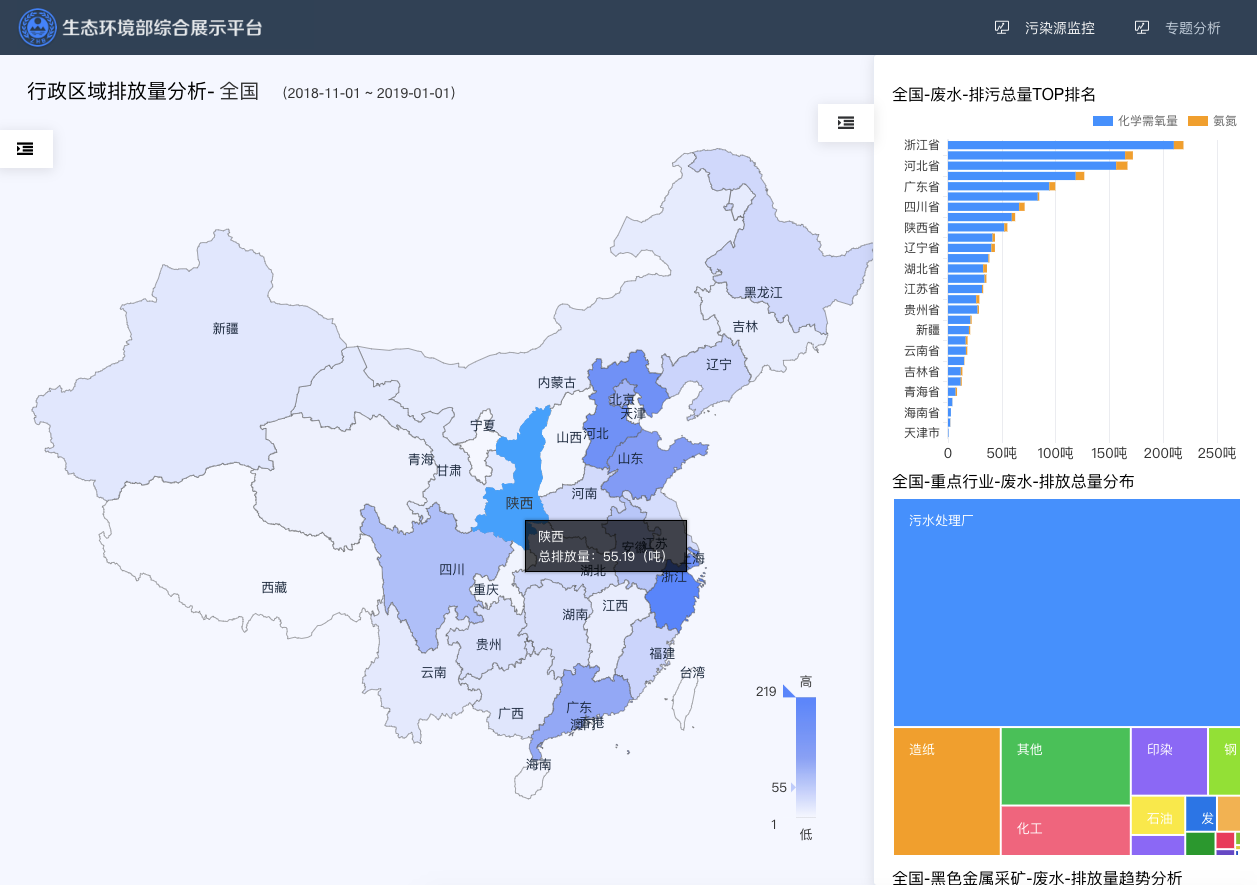The height and width of the screenshot is (885, 1257).
Task: Select 辽宁 on the map
Action: click(719, 365)
